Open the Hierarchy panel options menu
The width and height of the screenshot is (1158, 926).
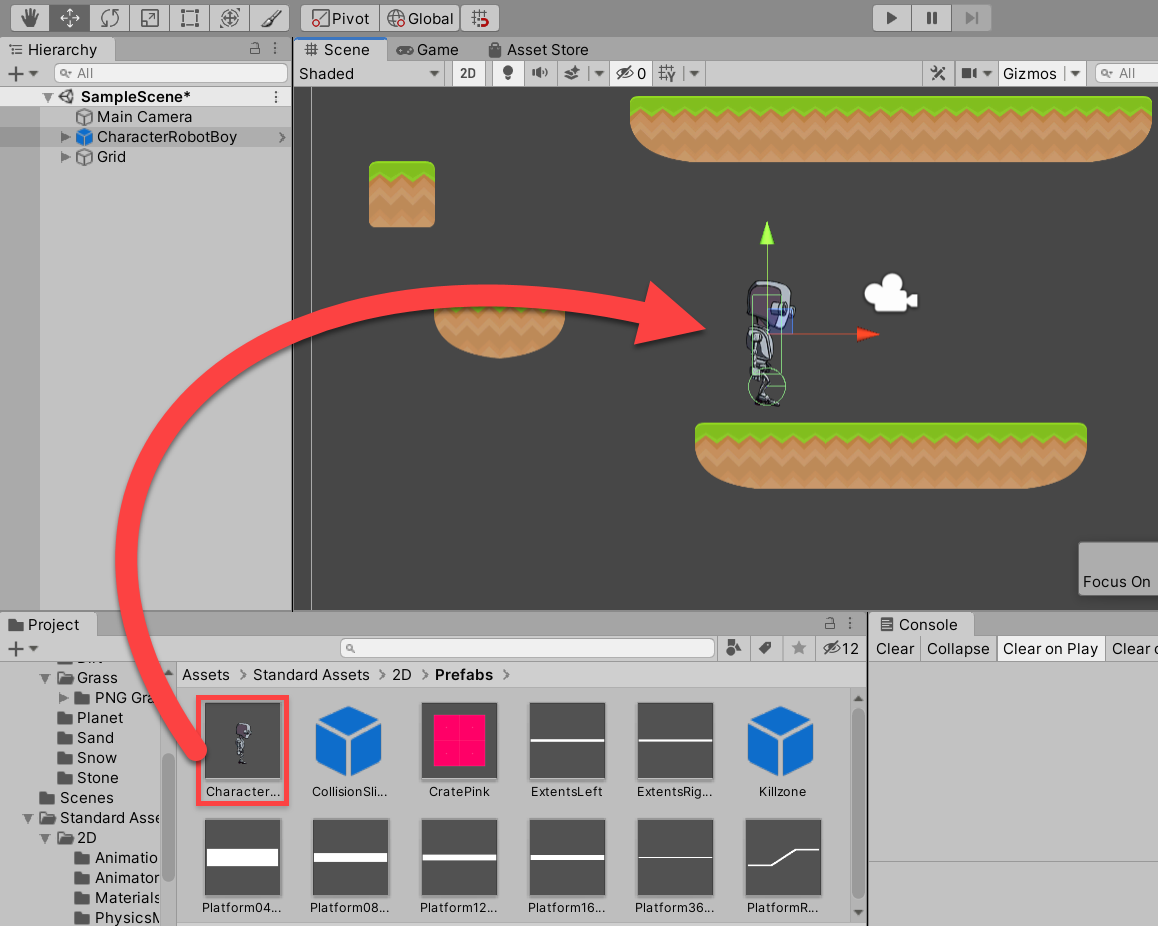(x=275, y=49)
